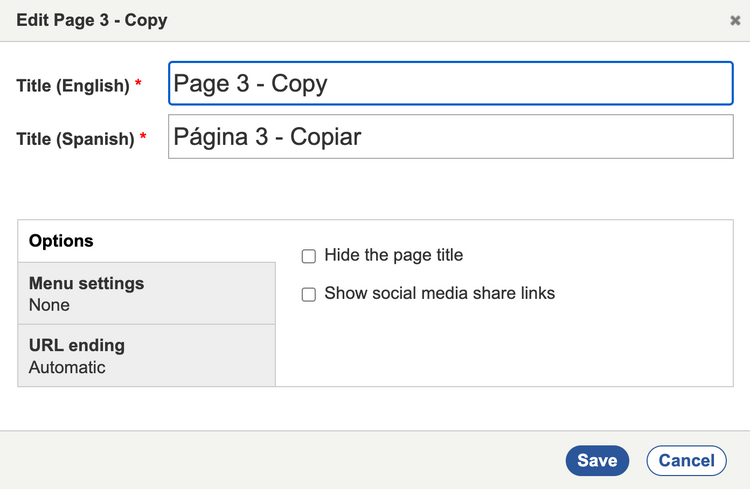This screenshot has width=750, height=489.
Task: Click the Title (Spanish) text field
Action: coord(450,137)
